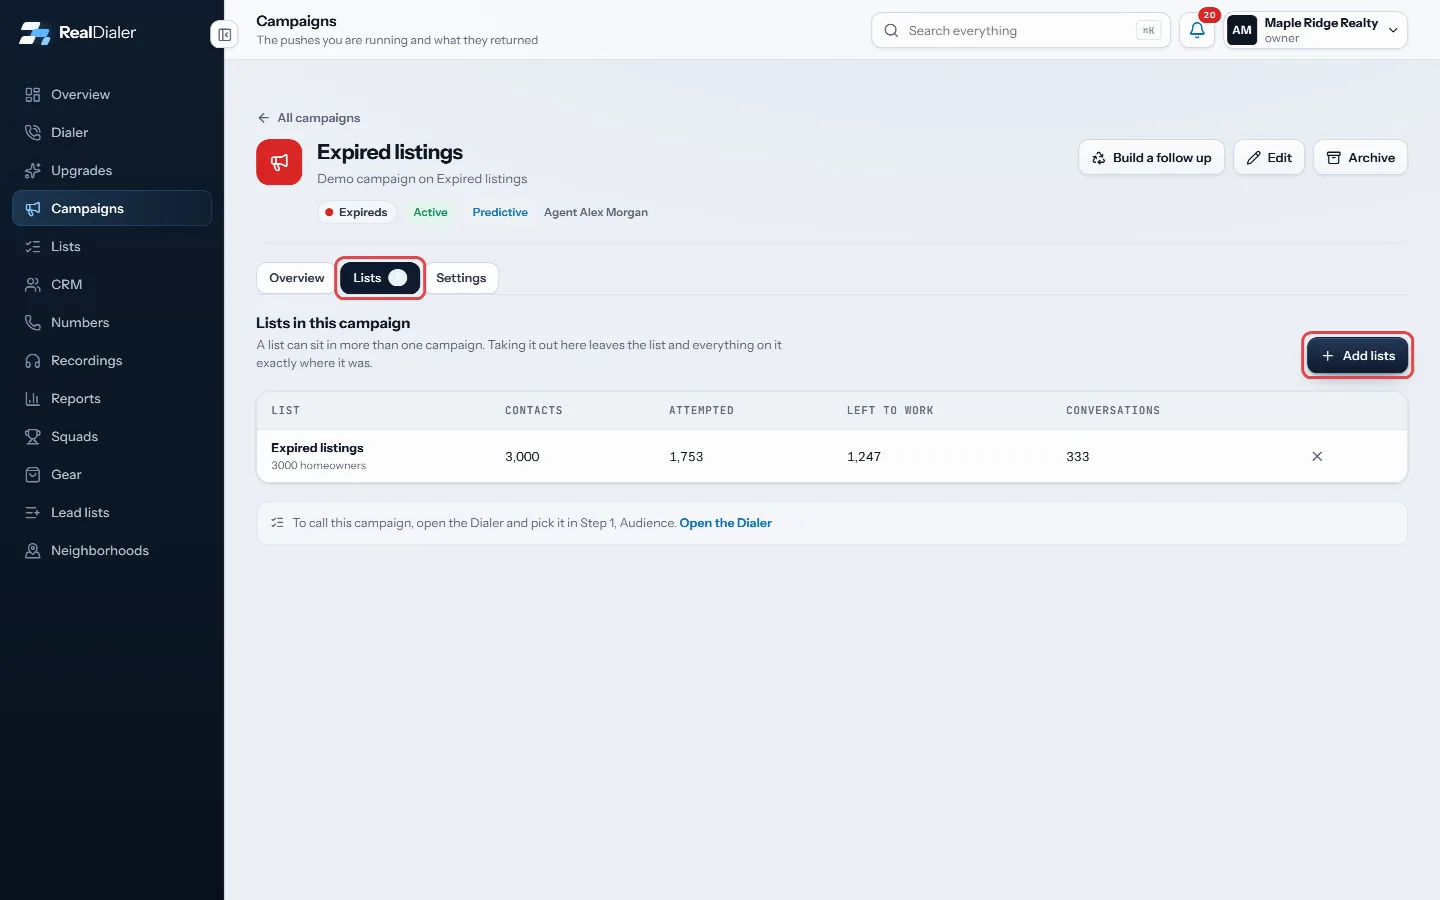Click the Agent Alex Morgan label

[596, 212]
